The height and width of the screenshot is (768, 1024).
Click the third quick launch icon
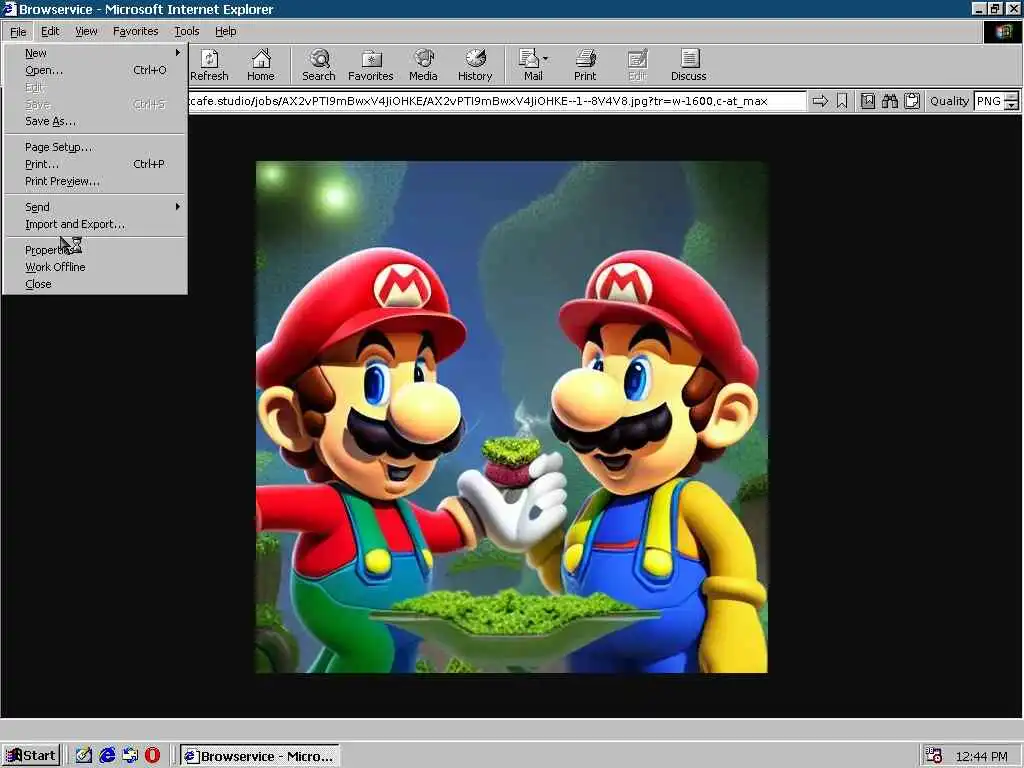pyautogui.click(x=130, y=756)
